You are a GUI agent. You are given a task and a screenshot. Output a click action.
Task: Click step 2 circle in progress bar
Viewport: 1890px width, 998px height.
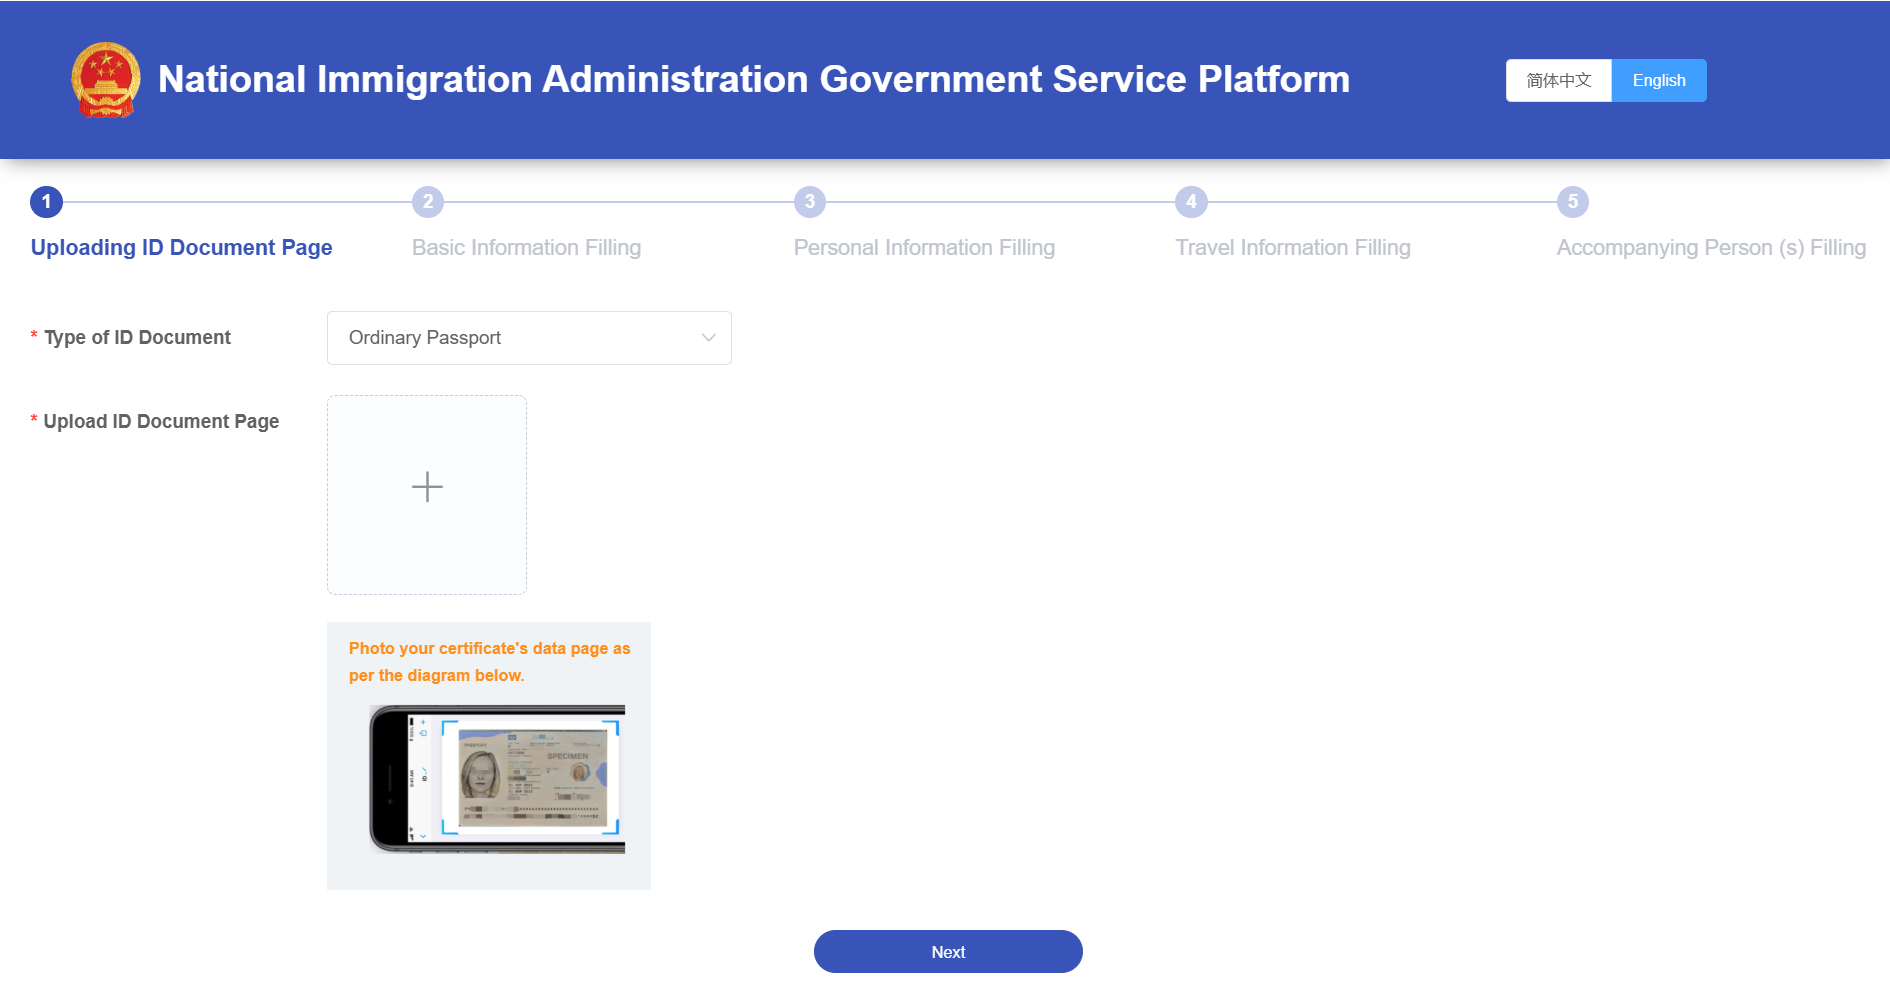tap(428, 202)
